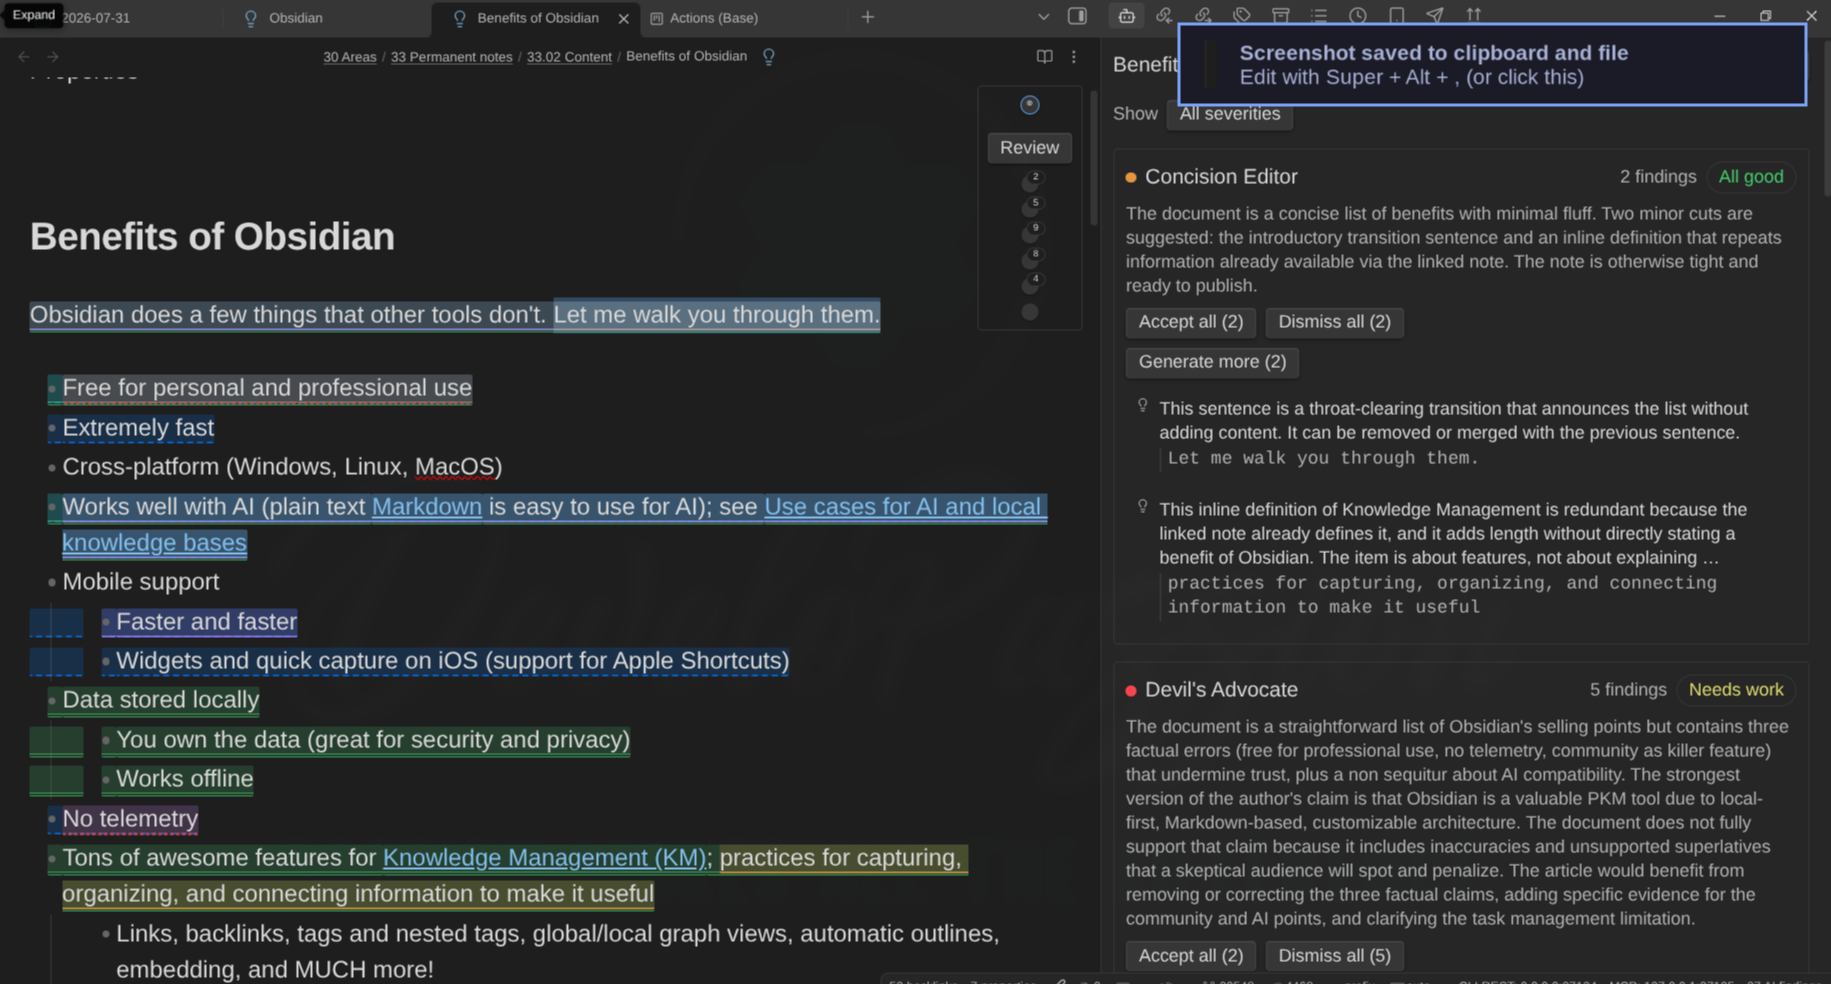Open Knowledge Management (KM) link
Viewport: 1831px width, 984px height.
[x=544, y=858]
